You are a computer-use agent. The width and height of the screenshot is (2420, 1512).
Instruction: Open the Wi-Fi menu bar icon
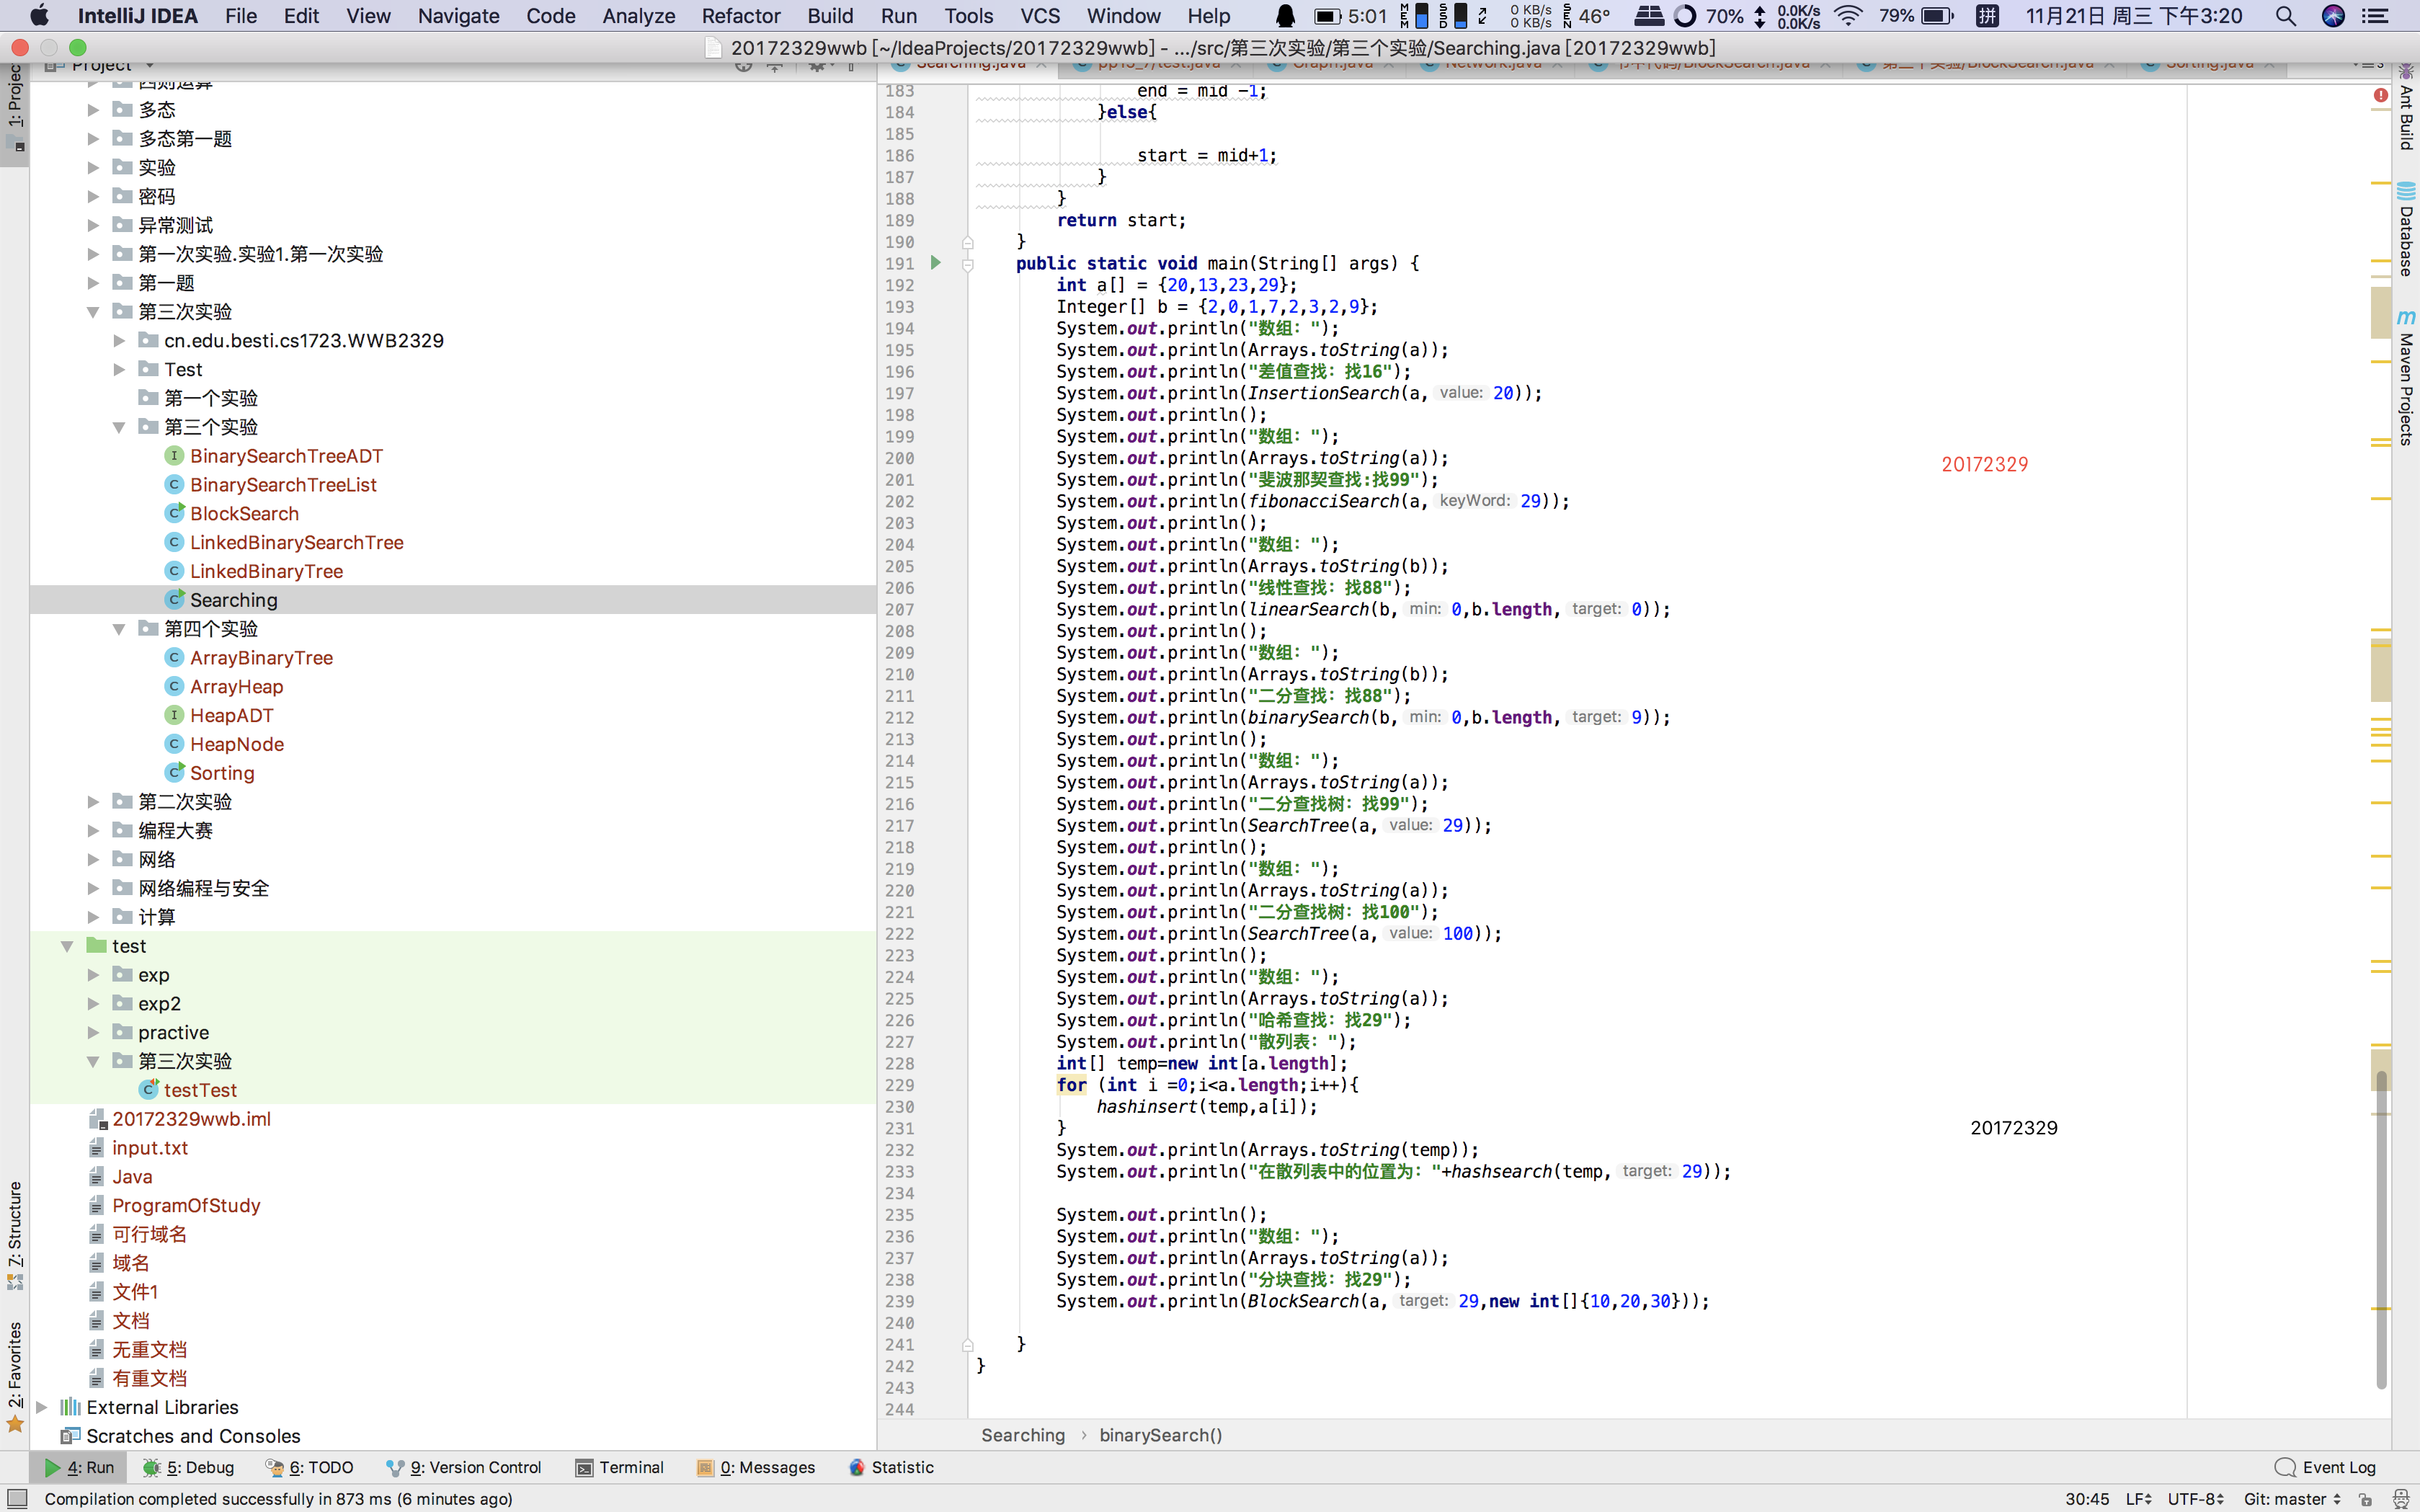click(x=1849, y=16)
